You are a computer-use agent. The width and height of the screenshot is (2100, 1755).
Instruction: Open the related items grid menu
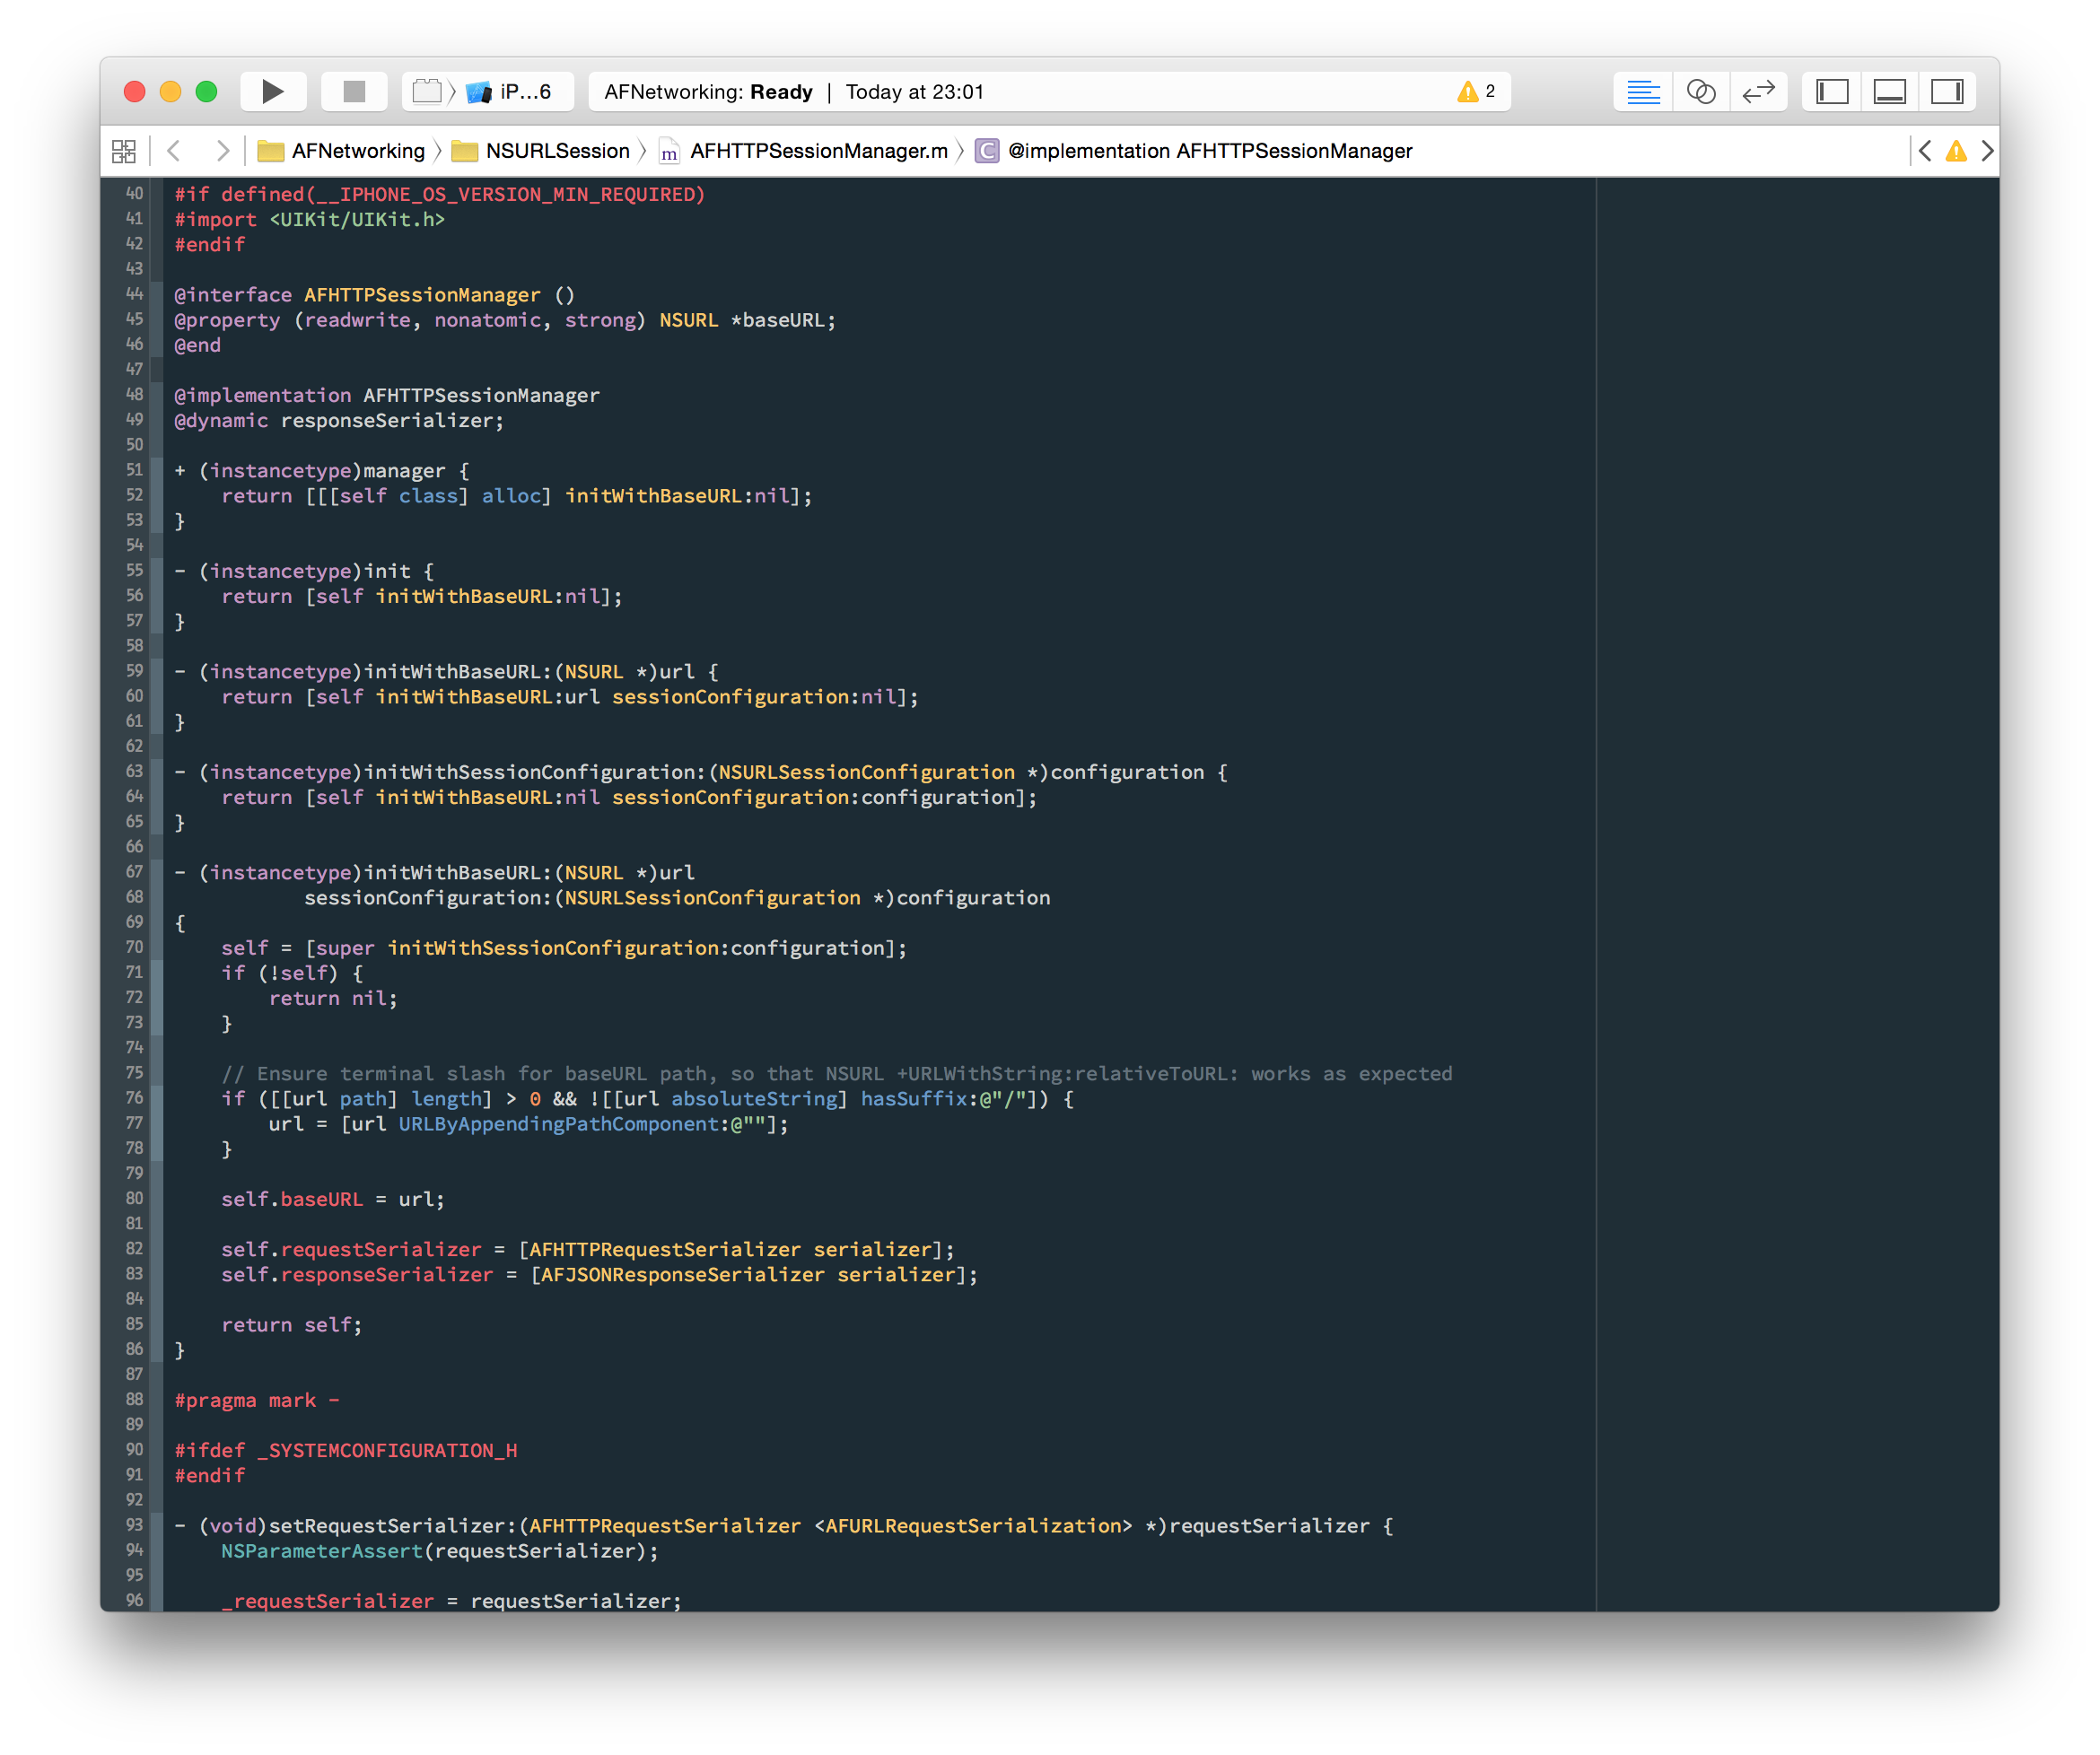tap(124, 151)
